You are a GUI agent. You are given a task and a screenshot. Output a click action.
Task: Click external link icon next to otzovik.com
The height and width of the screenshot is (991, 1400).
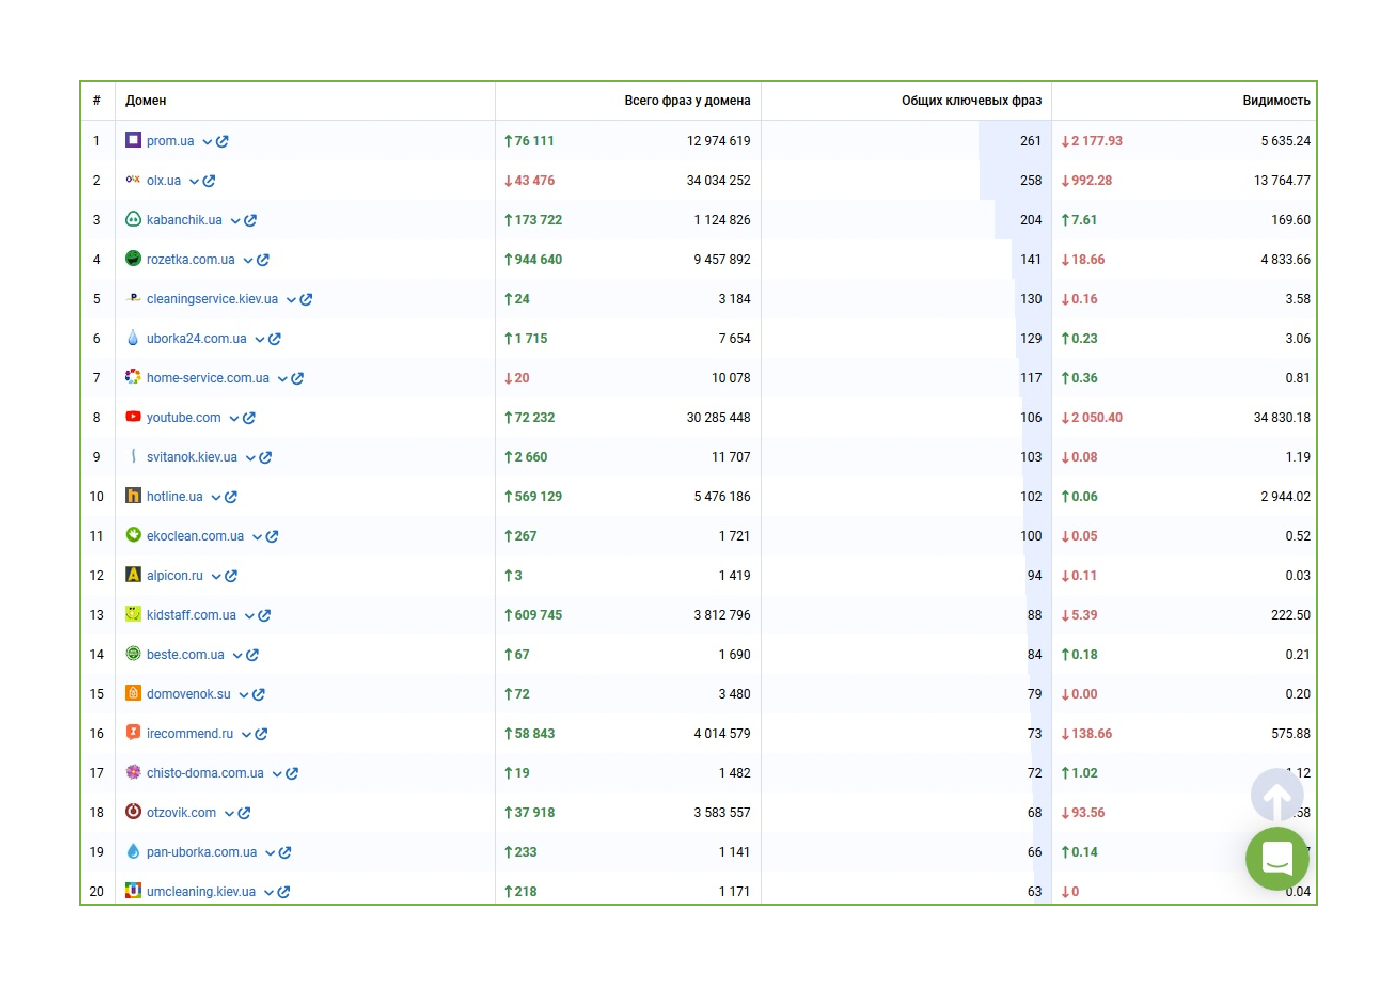pos(244,813)
